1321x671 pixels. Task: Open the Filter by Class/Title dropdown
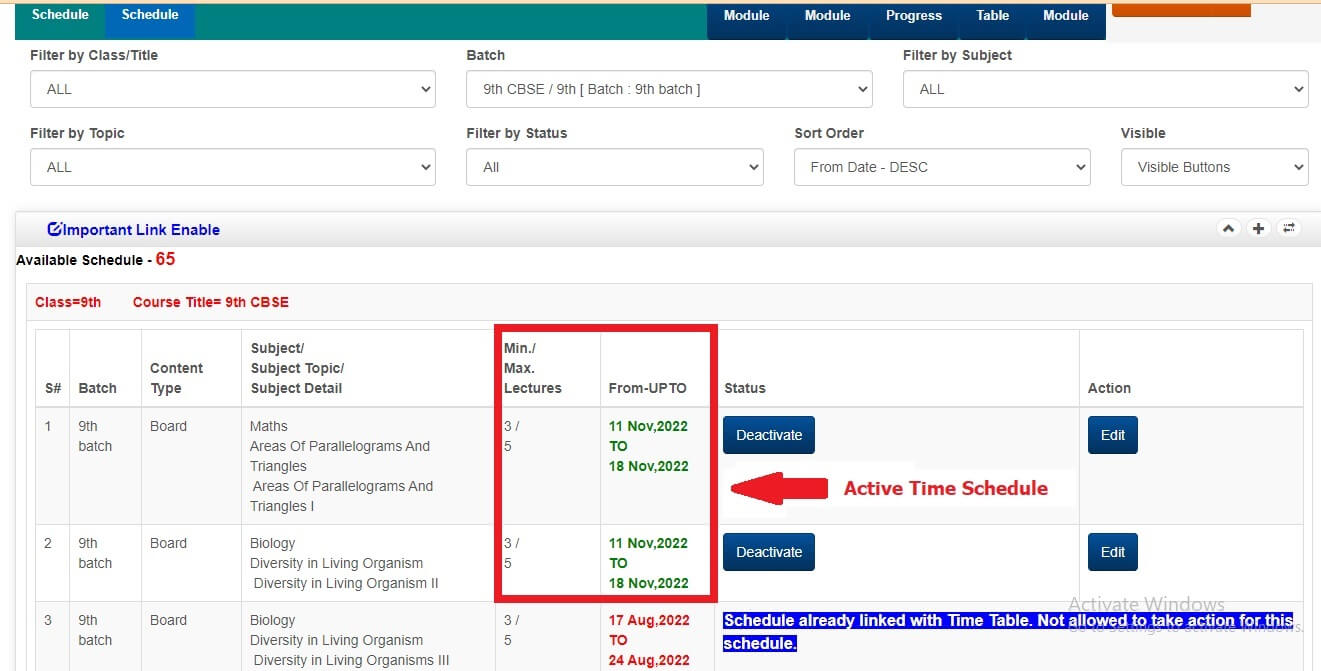click(232, 89)
